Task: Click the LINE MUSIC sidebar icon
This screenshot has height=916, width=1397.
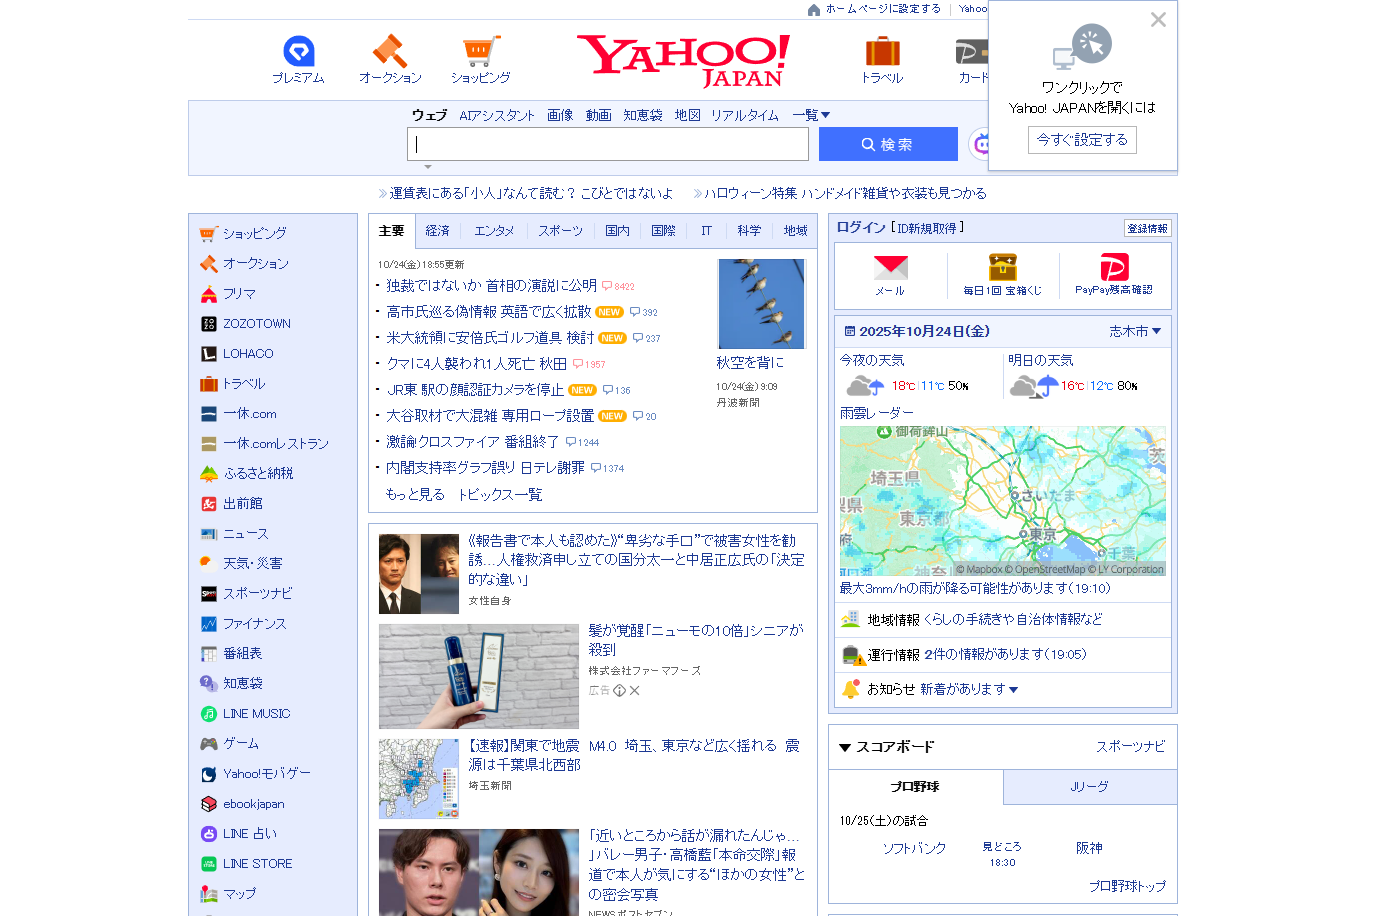Action: [x=208, y=713]
